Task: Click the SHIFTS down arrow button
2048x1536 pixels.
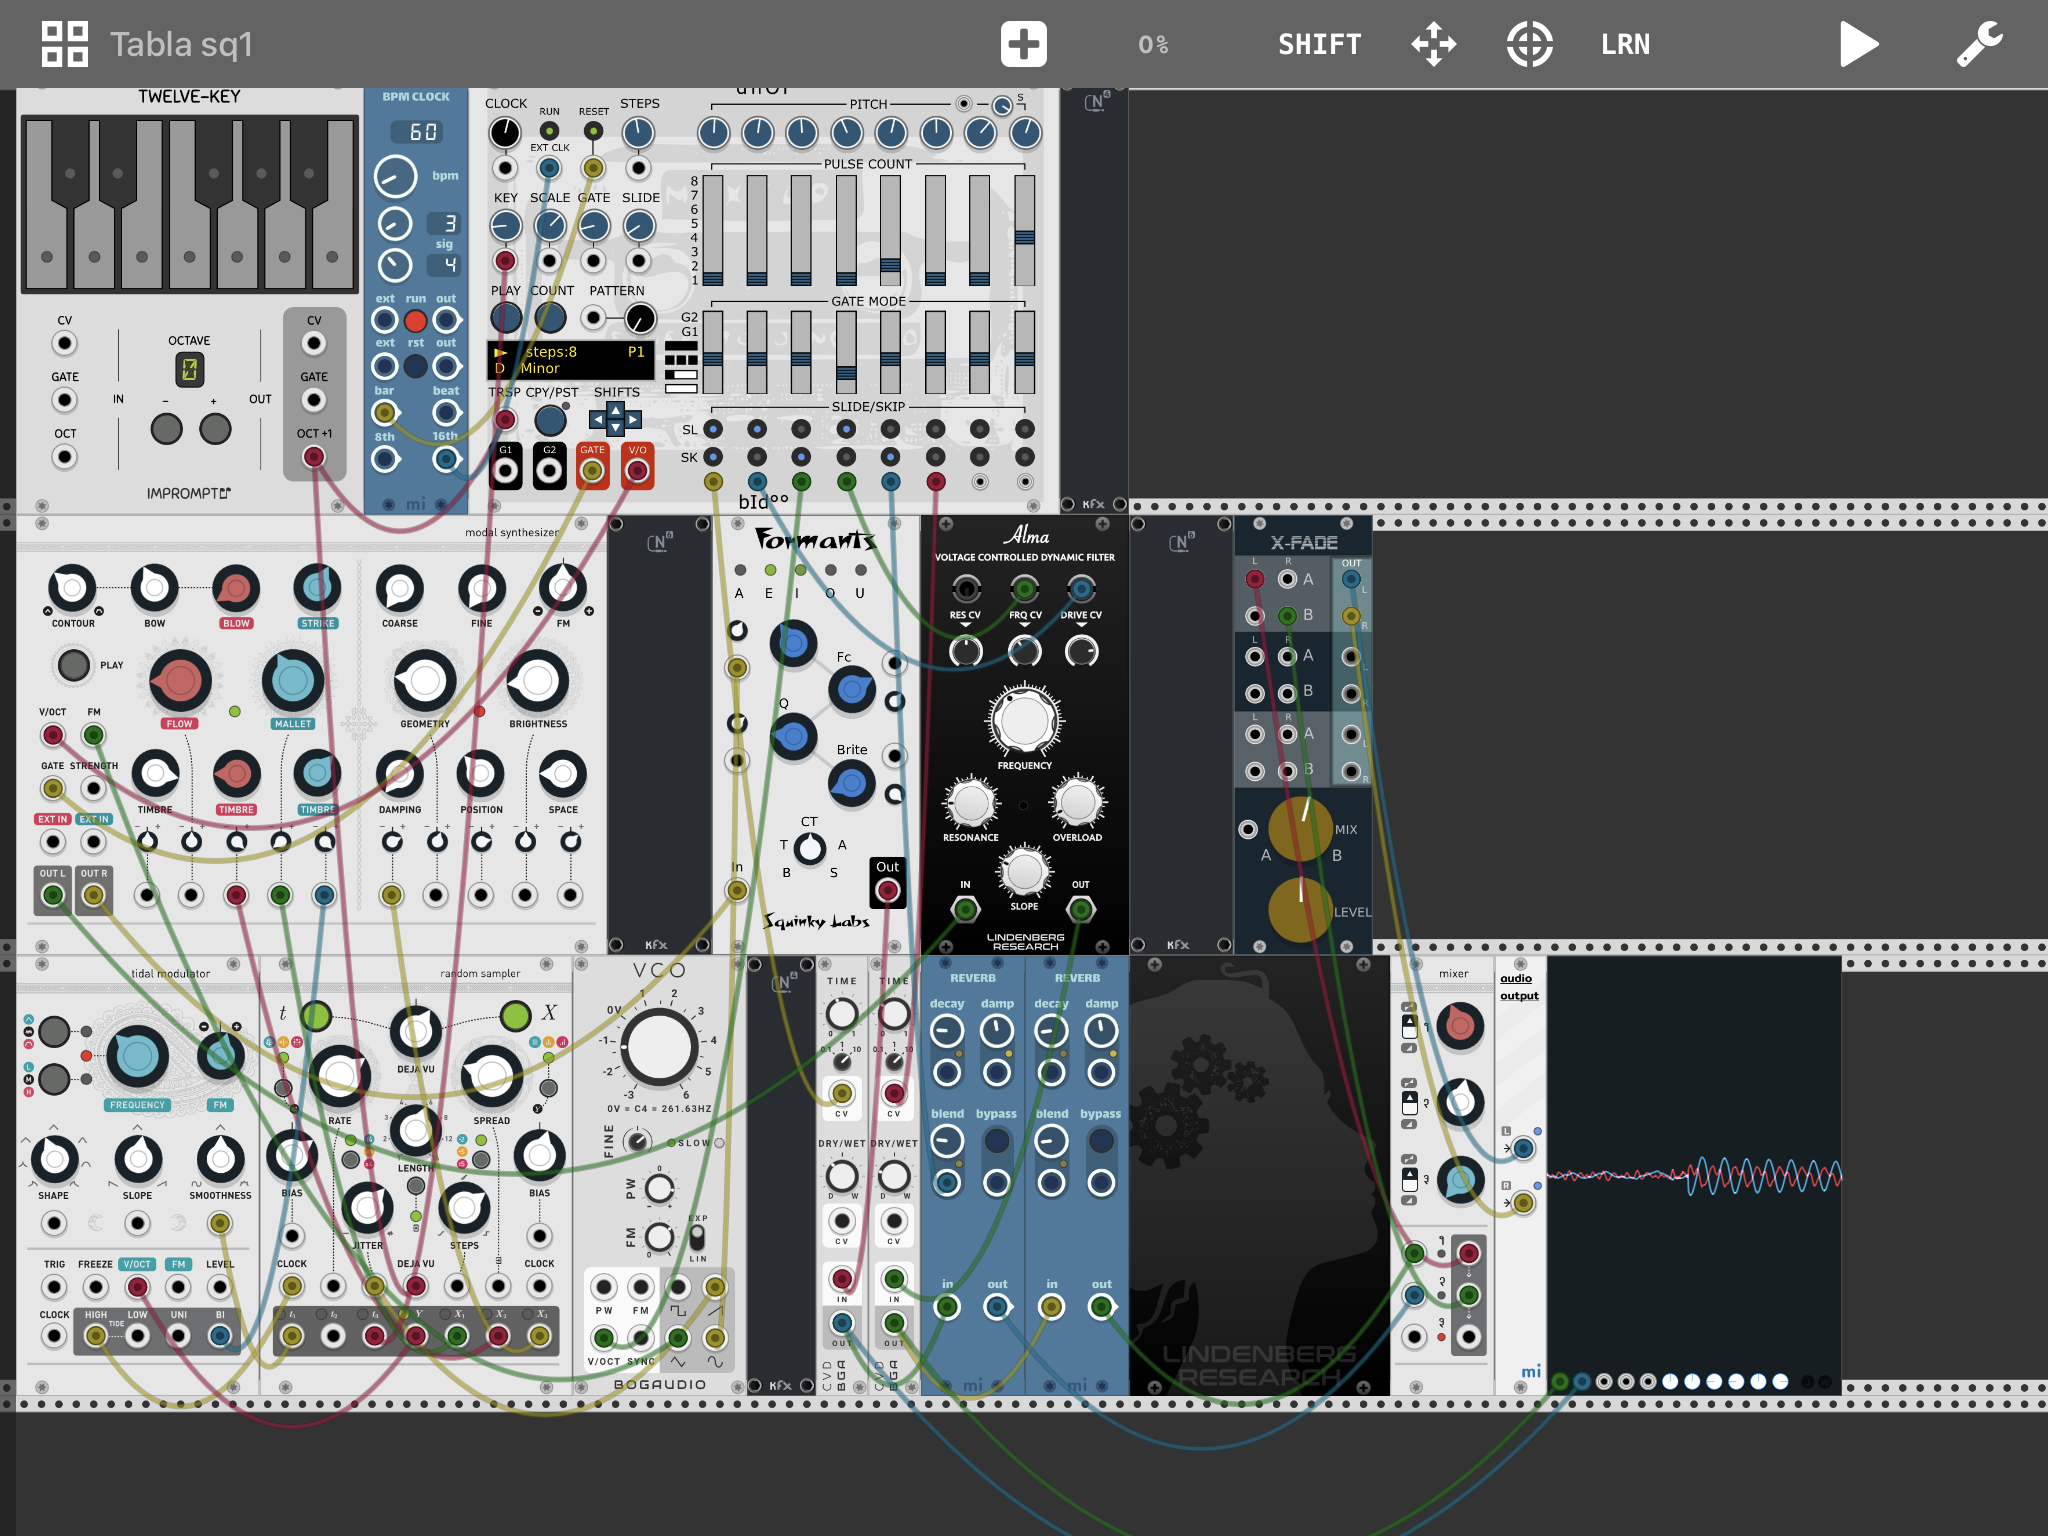Action: 616,429
